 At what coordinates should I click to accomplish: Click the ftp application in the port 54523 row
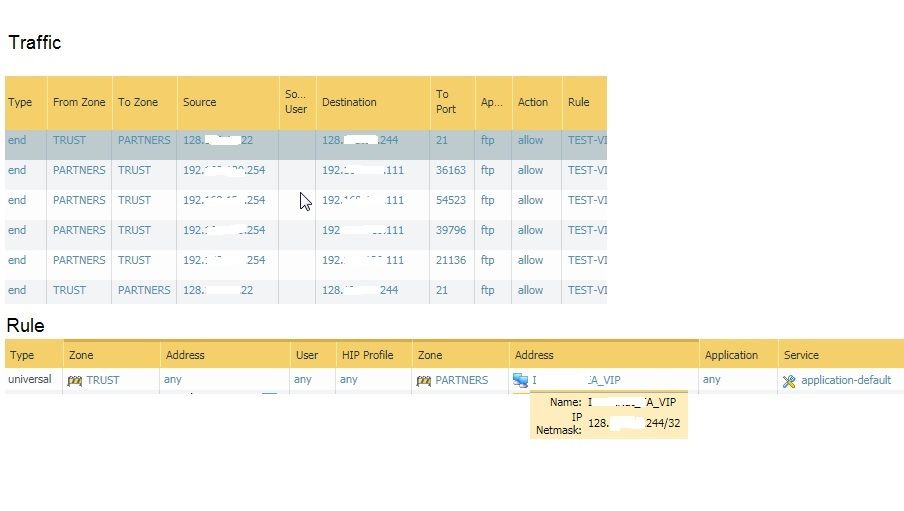[487, 200]
